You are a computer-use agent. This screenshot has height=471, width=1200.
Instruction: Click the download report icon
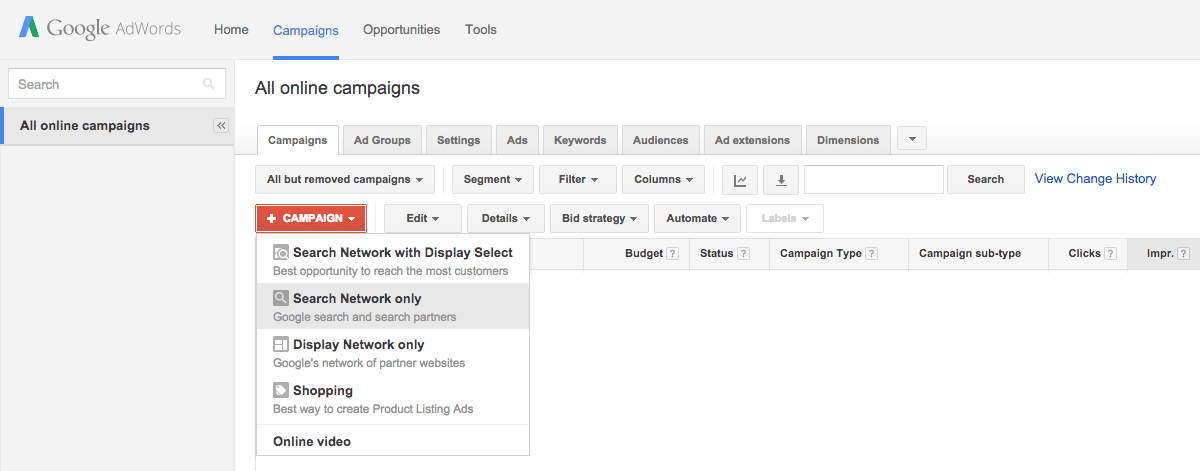click(x=781, y=180)
